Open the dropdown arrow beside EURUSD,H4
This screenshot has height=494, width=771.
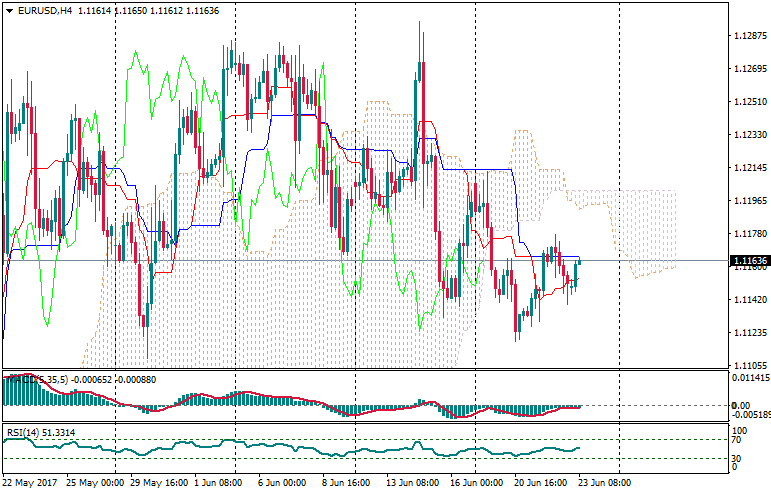[x=9, y=10]
